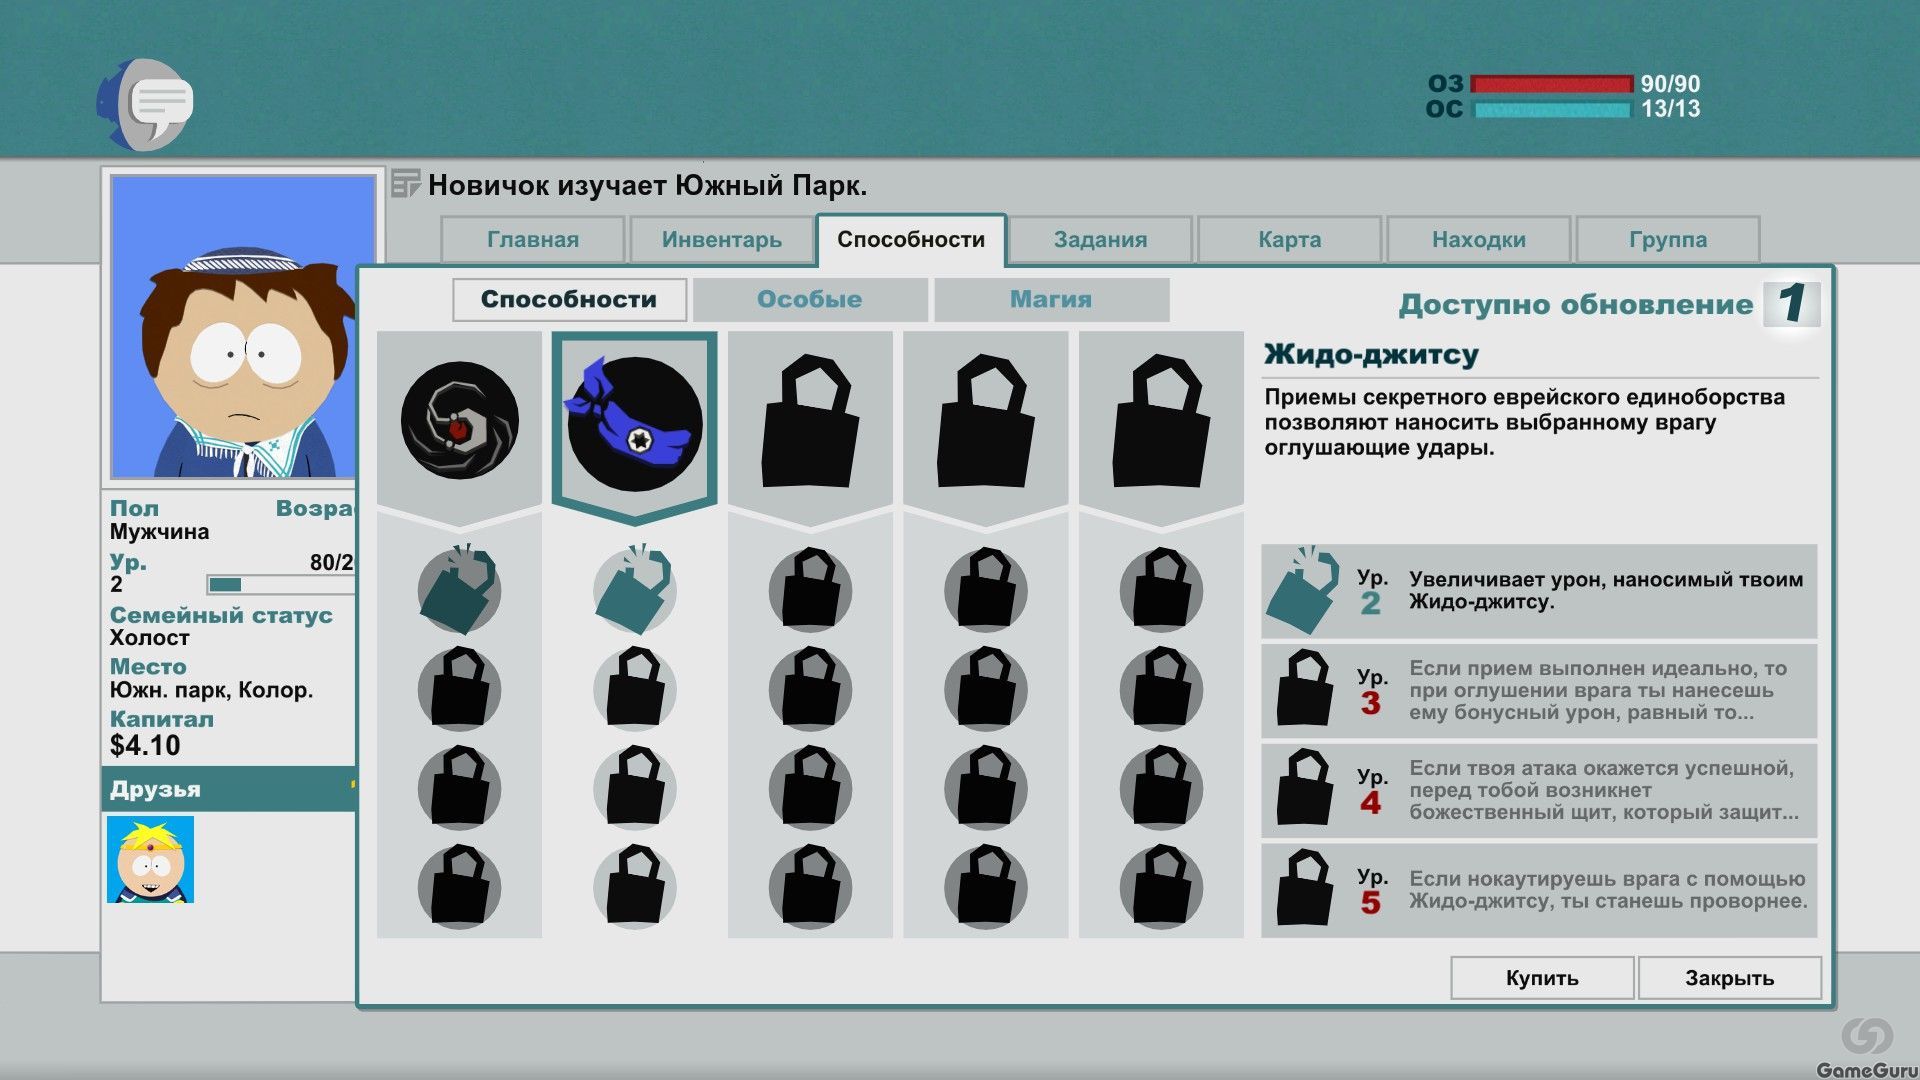Switch to the Инвентарь tab
This screenshot has height=1080, width=1920.
(x=721, y=239)
